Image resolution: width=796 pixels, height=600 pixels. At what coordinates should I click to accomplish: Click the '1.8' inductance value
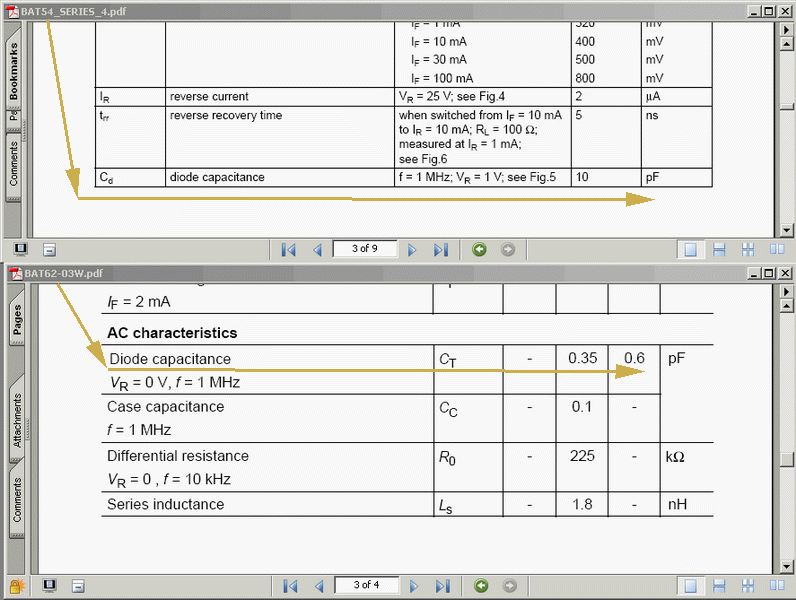click(x=582, y=504)
